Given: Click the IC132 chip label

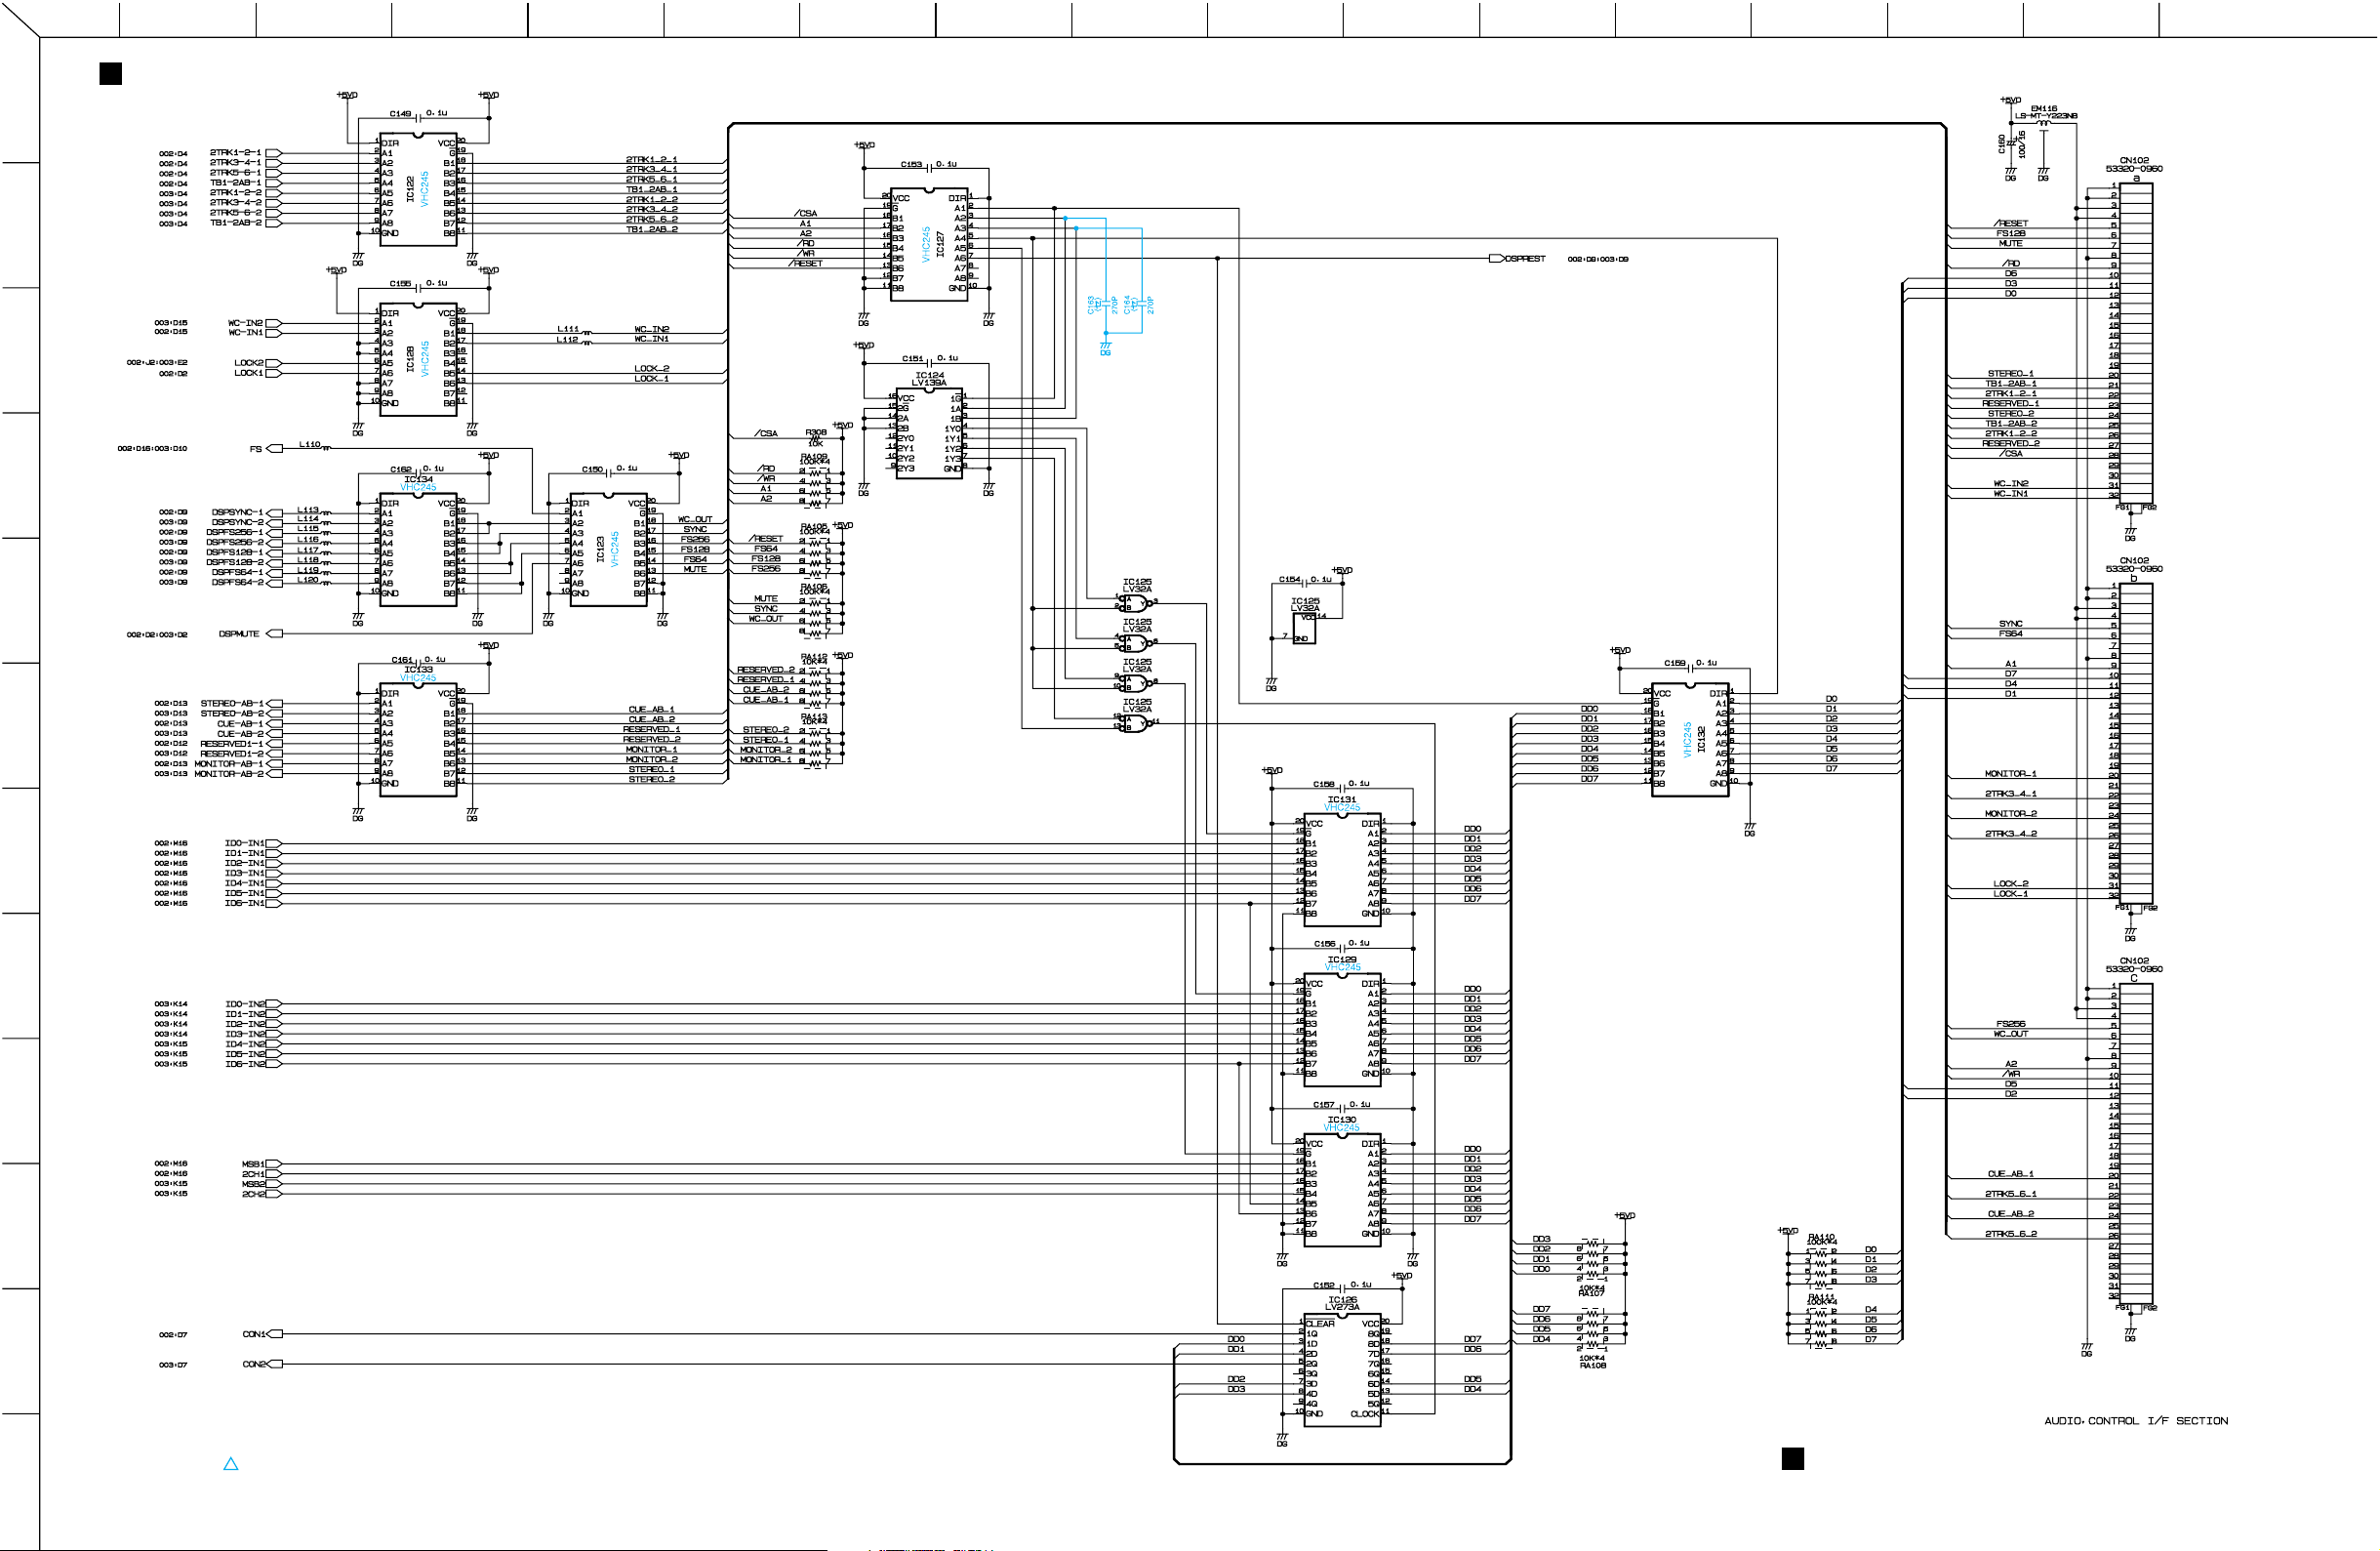Looking at the screenshot, I should click(1701, 740).
